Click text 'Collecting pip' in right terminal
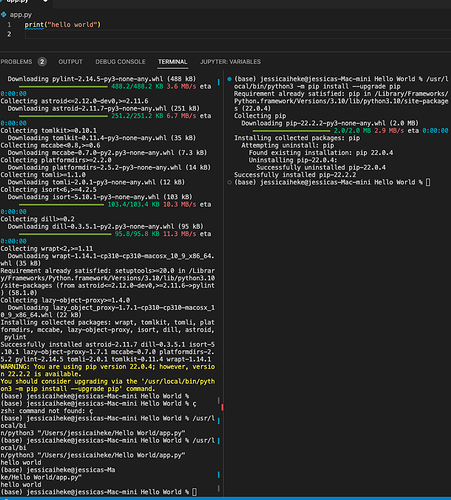 pyautogui.click(x=260, y=116)
